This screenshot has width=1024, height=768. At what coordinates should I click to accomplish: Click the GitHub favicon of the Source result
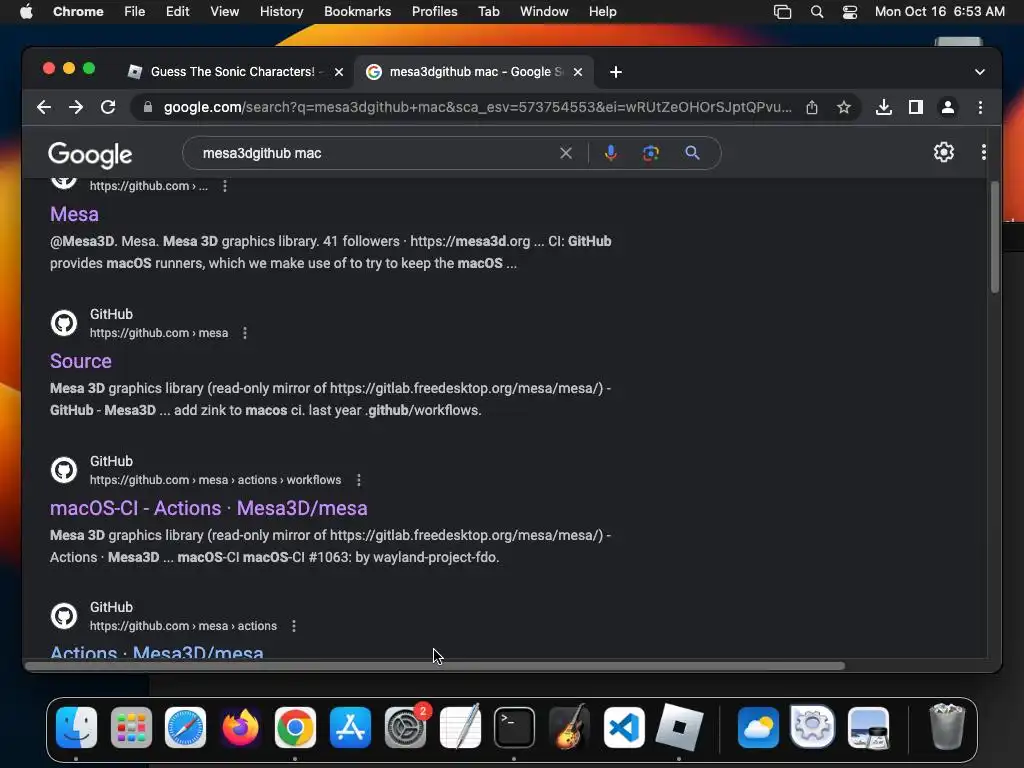(64, 323)
